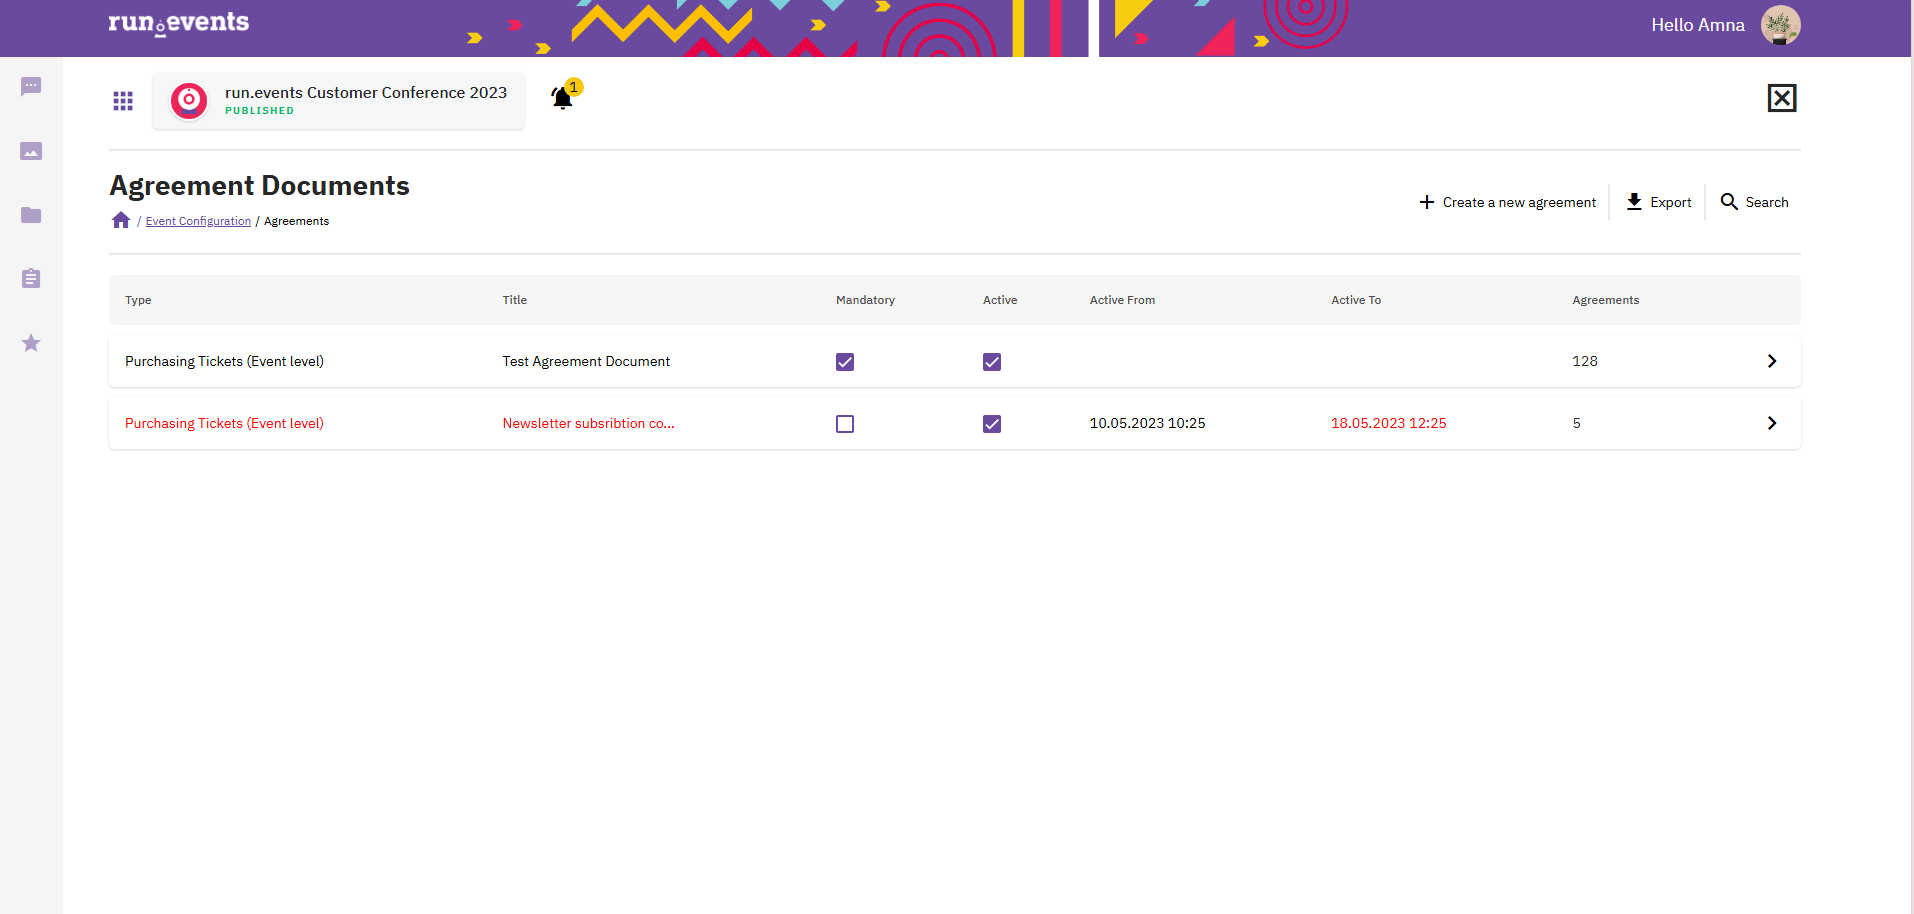1914x914 pixels.
Task: Click the notification bell icon
Action: point(563,97)
